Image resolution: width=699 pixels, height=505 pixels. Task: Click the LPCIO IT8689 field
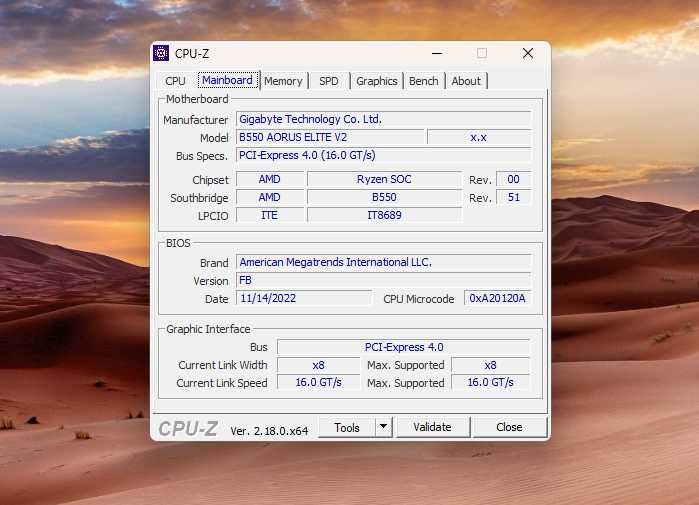click(x=384, y=215)
